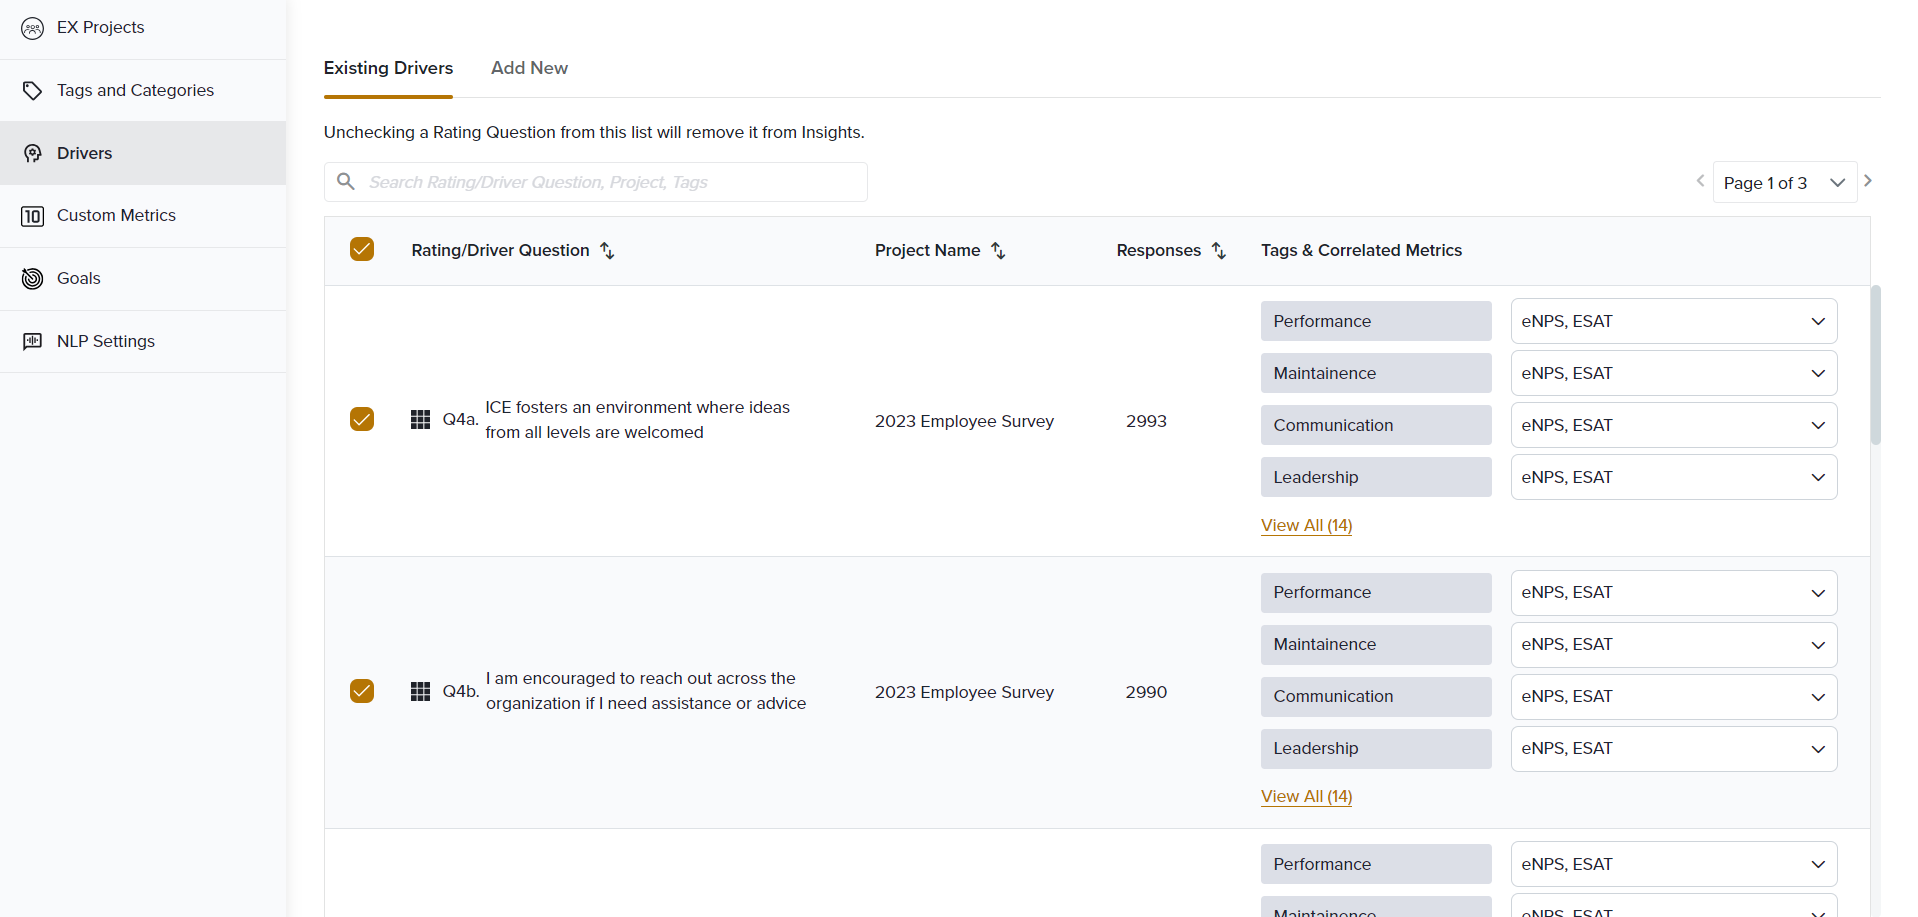Toggle the select-all header checkbox
1918x917 pixels.
coord(362,249)
